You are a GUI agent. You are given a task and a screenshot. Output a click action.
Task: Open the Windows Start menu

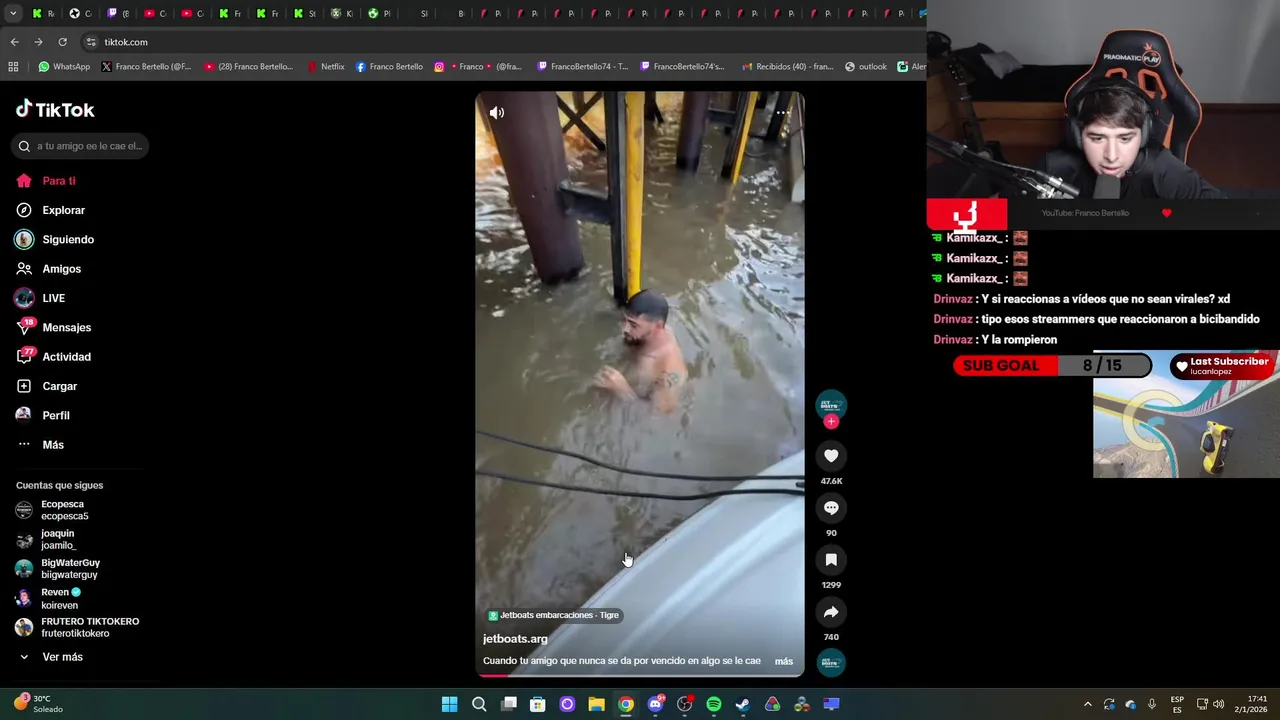[450, 704]
